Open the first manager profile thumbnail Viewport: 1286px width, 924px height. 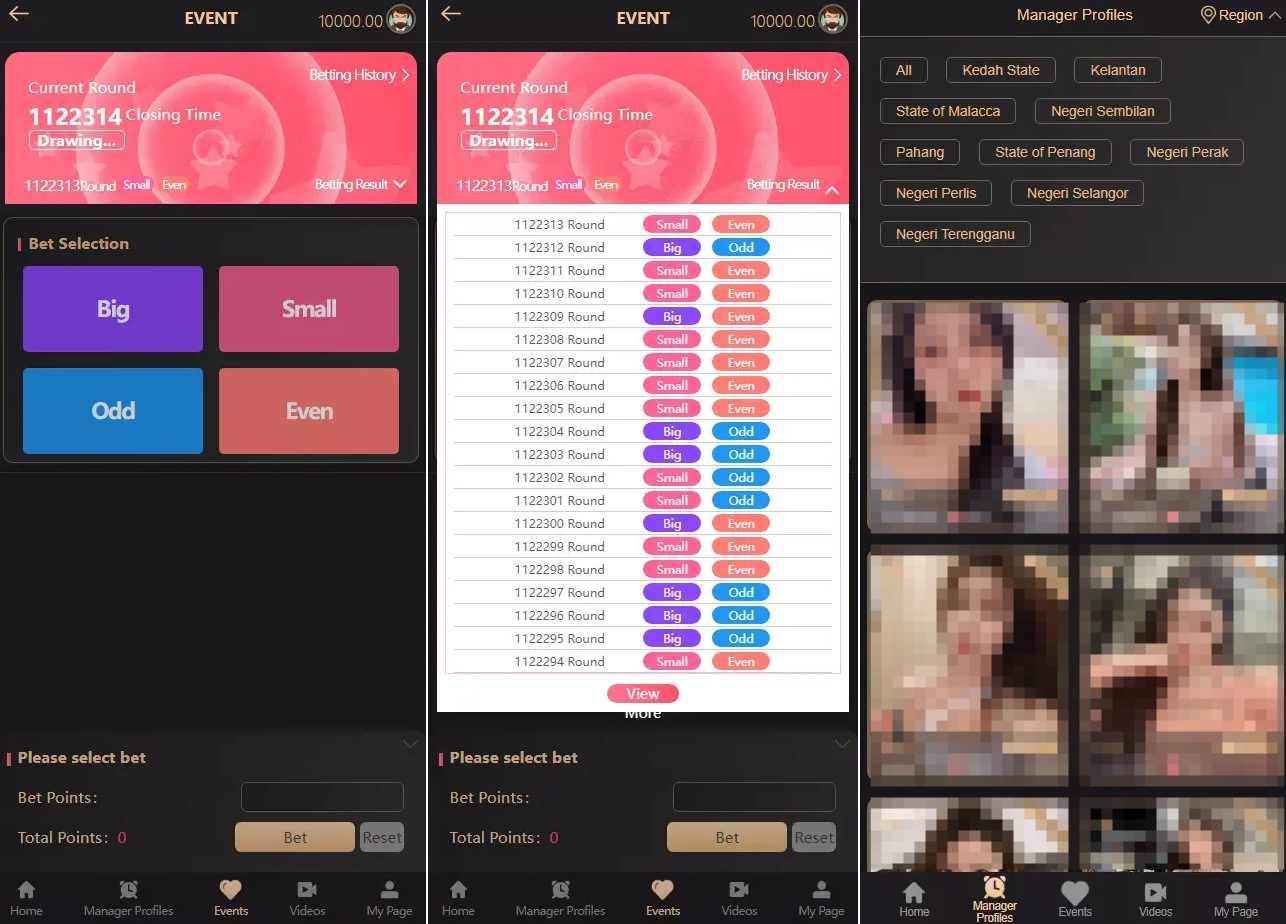[x=967, y=416]
